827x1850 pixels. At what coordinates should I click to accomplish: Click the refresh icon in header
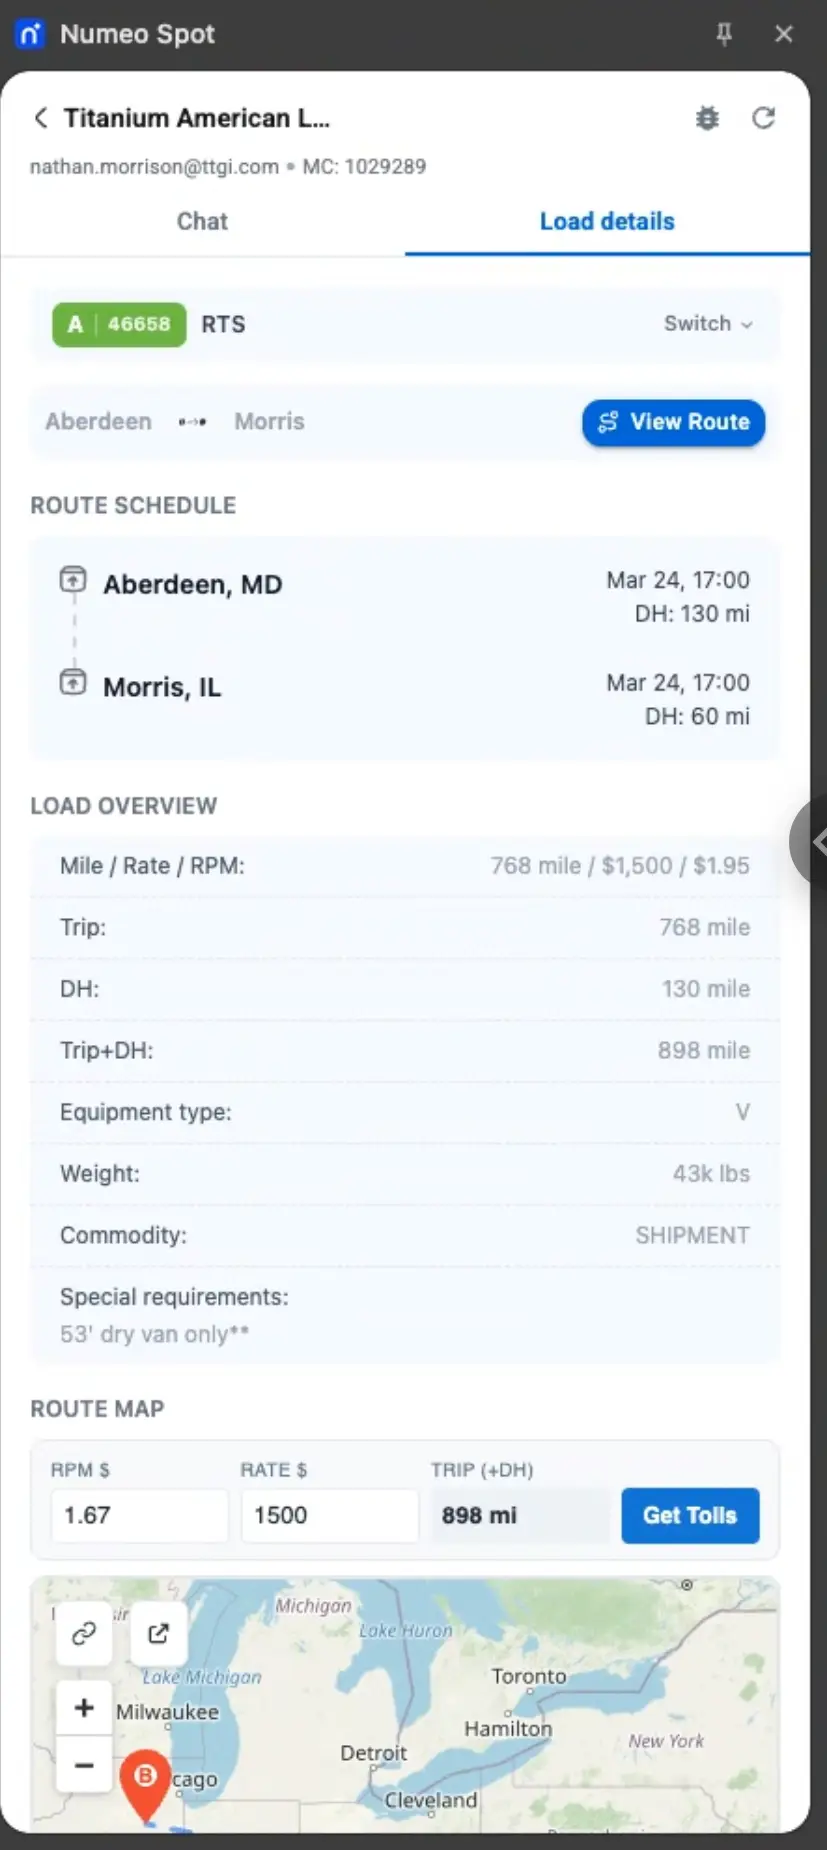coord(763,118)
